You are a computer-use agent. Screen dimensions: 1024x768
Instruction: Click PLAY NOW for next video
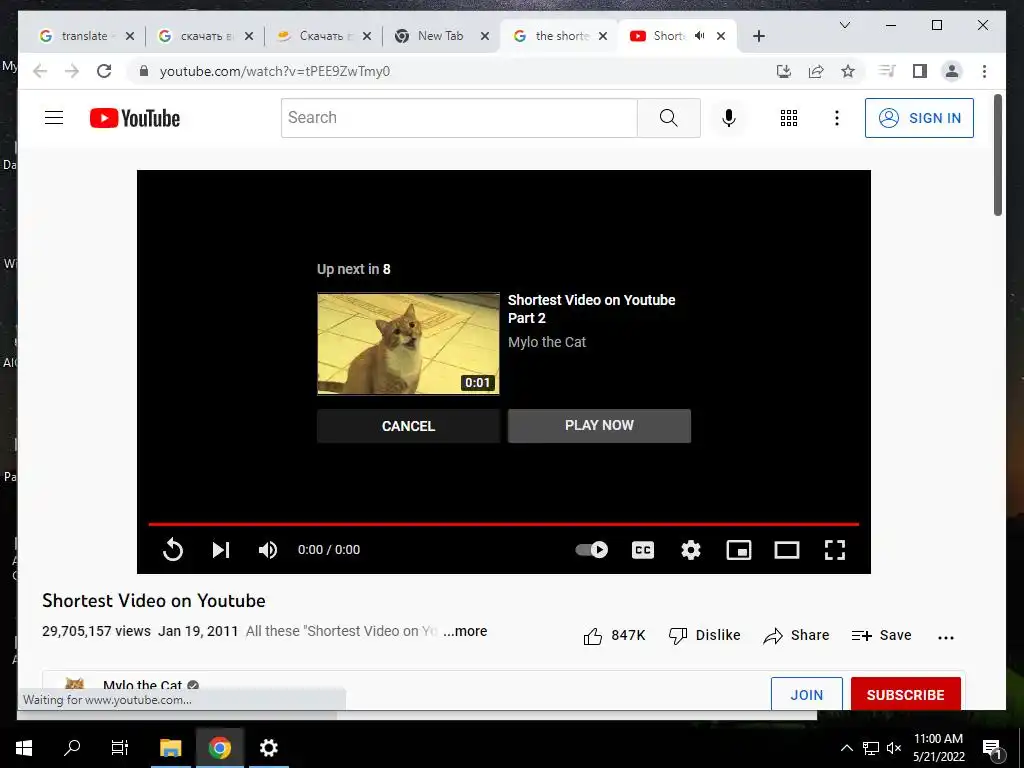pos(599,426)
